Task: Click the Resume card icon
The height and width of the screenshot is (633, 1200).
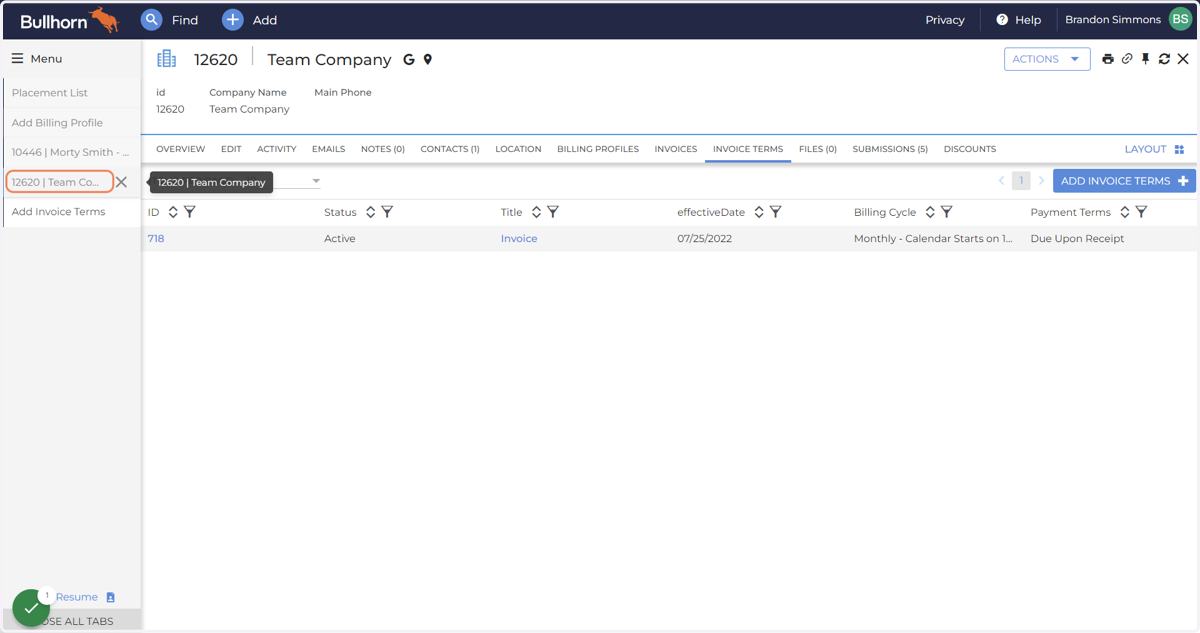Action: pos(111,597)
